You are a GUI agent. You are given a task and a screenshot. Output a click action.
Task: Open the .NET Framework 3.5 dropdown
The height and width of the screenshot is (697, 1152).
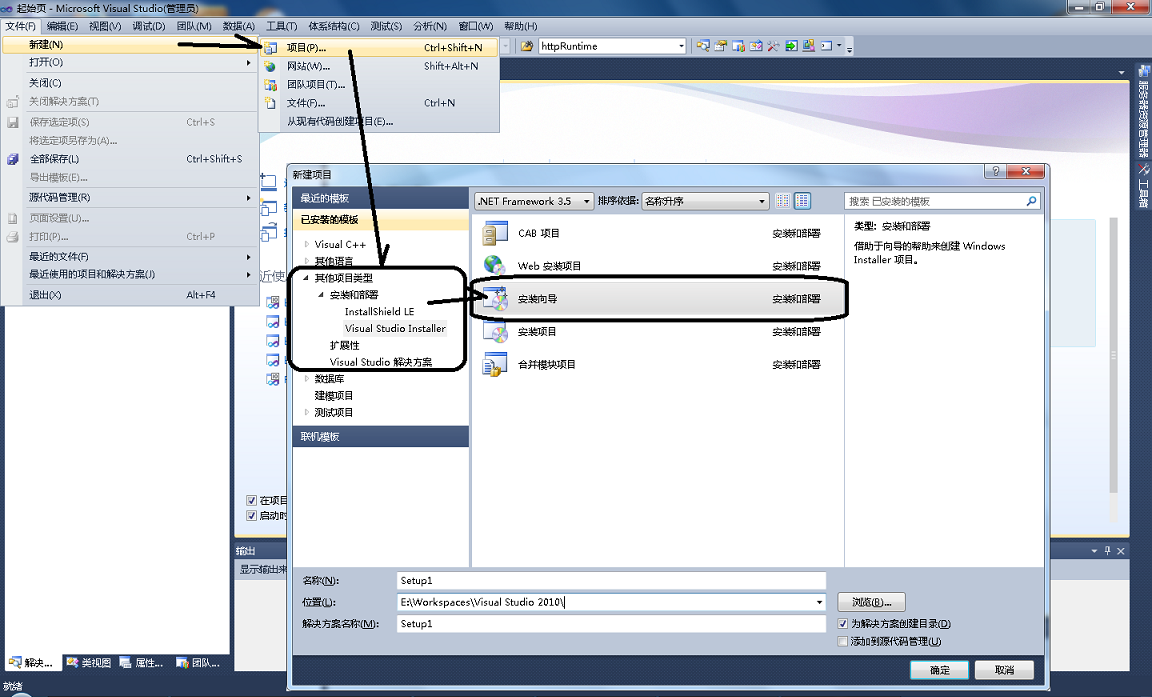[x=586, y=201]
